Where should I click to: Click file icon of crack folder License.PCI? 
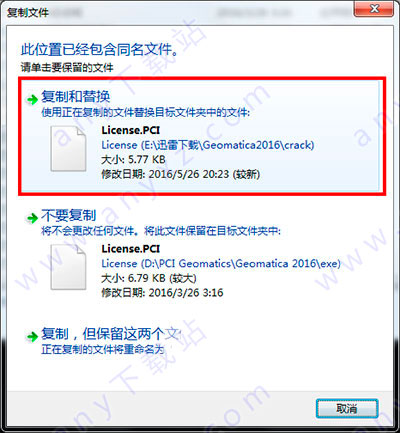pos(68,149)
